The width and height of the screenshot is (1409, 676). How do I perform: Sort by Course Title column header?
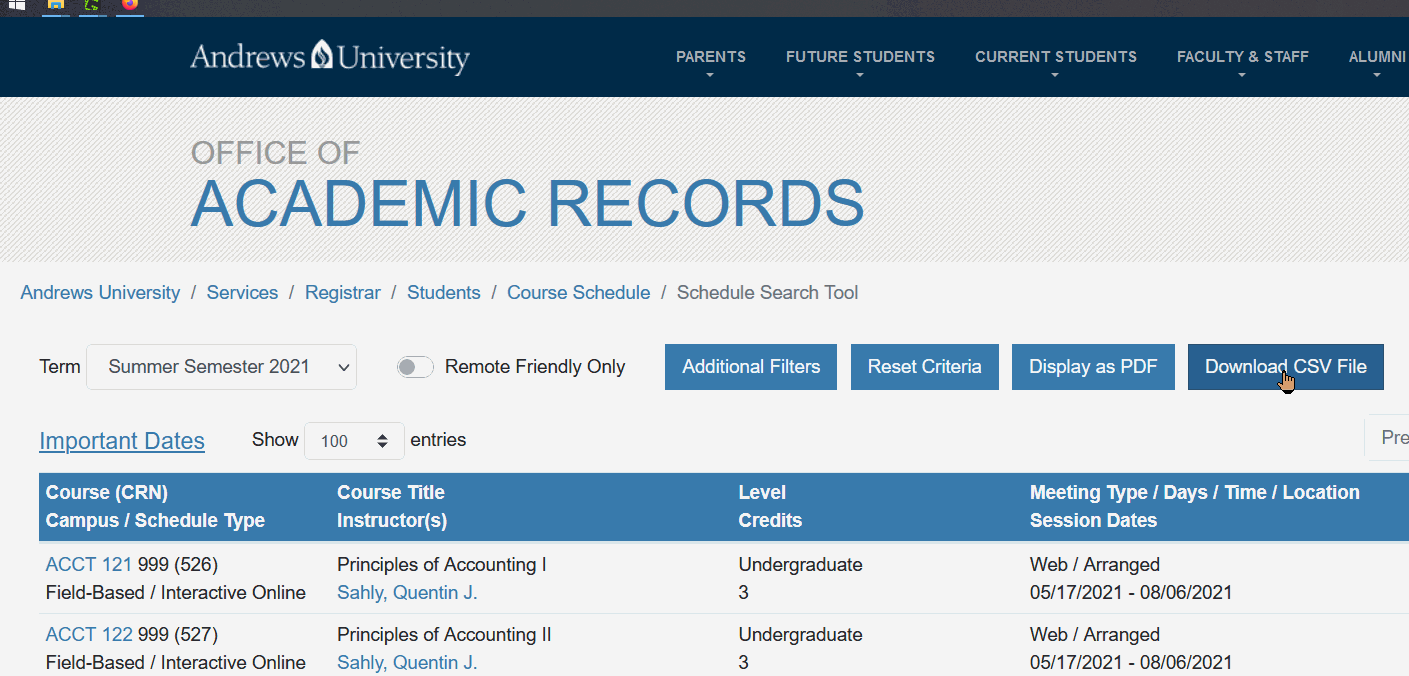click(x=391, y=493)
